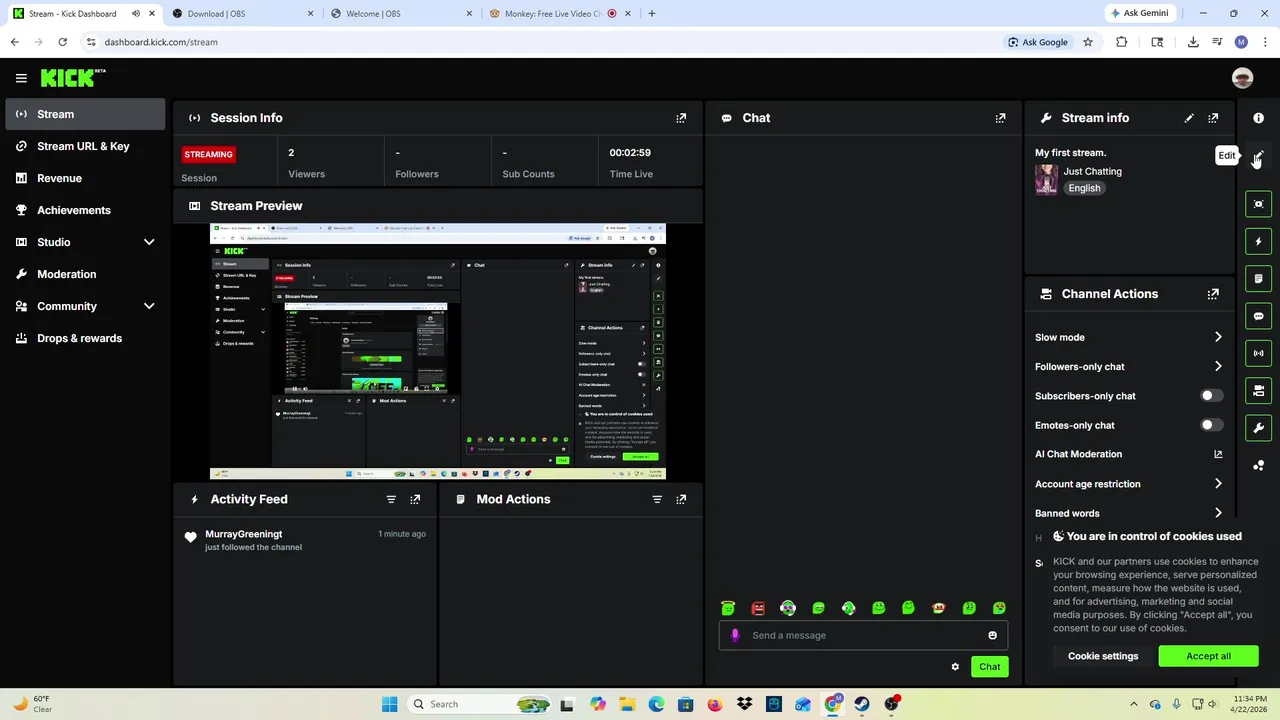
Task: Open OBS Studio from the taskbar
Action: coord(891,704)
